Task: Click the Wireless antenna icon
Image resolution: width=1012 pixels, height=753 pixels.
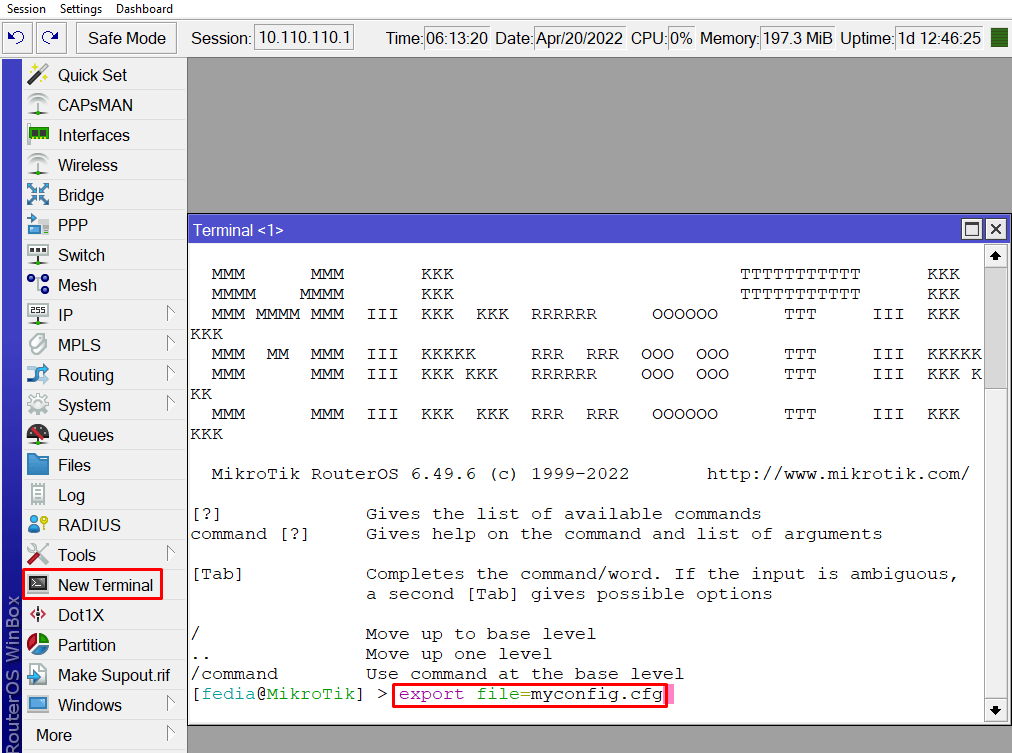Action: click(x=38, y=165)
